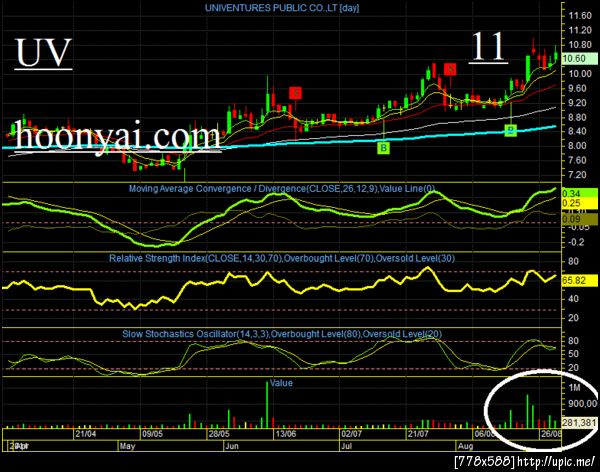Select the Slow Stochastics Oscillator panel title

[282, 334]
